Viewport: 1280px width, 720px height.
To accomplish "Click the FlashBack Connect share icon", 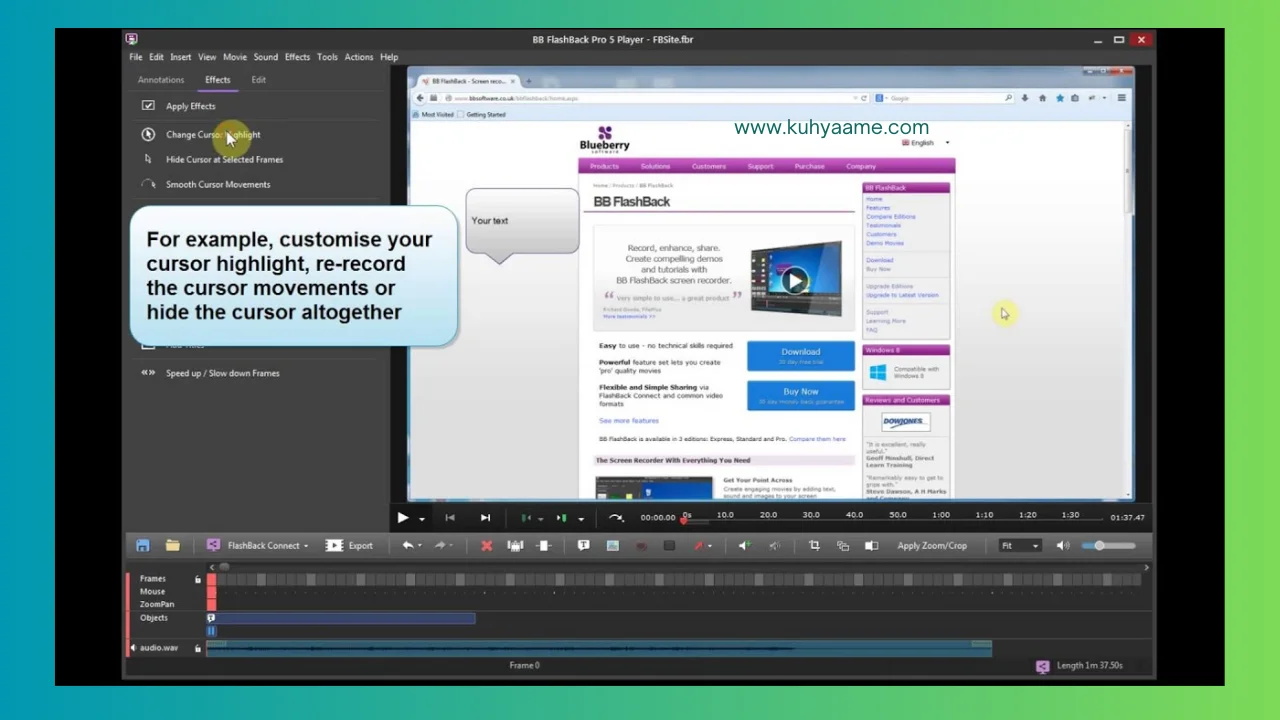I will pyautogui.click(x=213, y=545).
